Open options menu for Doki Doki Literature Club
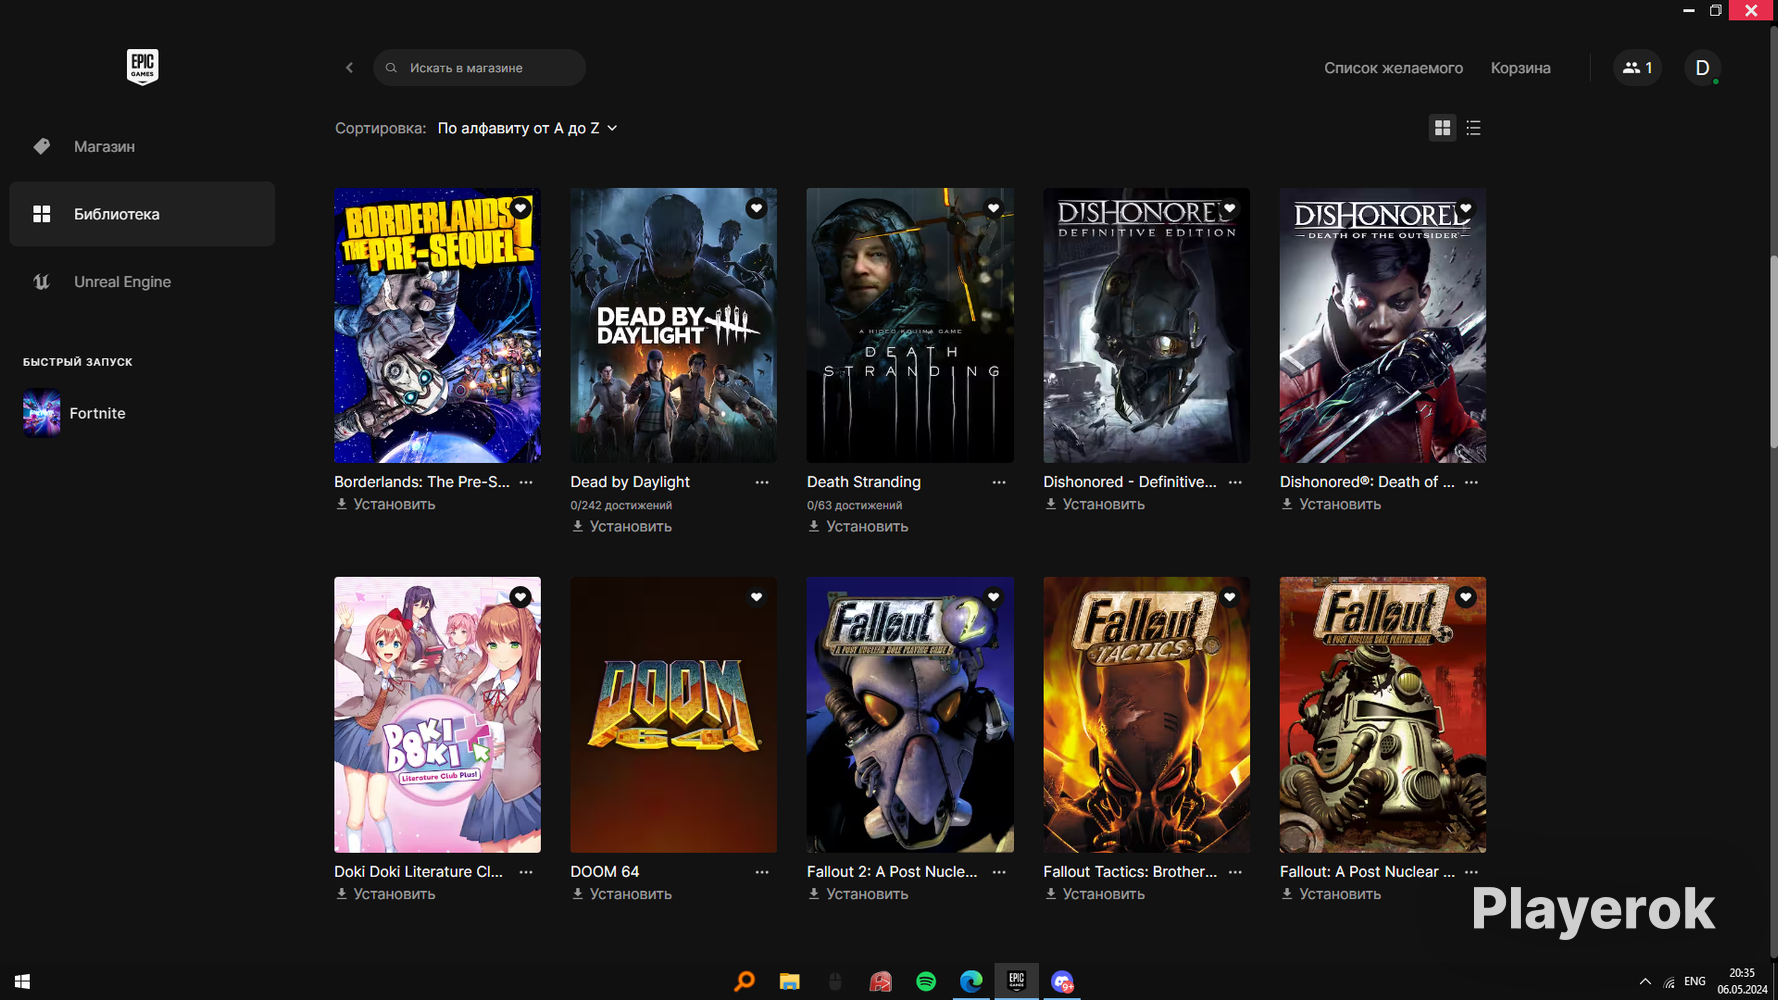1778x1000 pixels. tap(526, 872)
